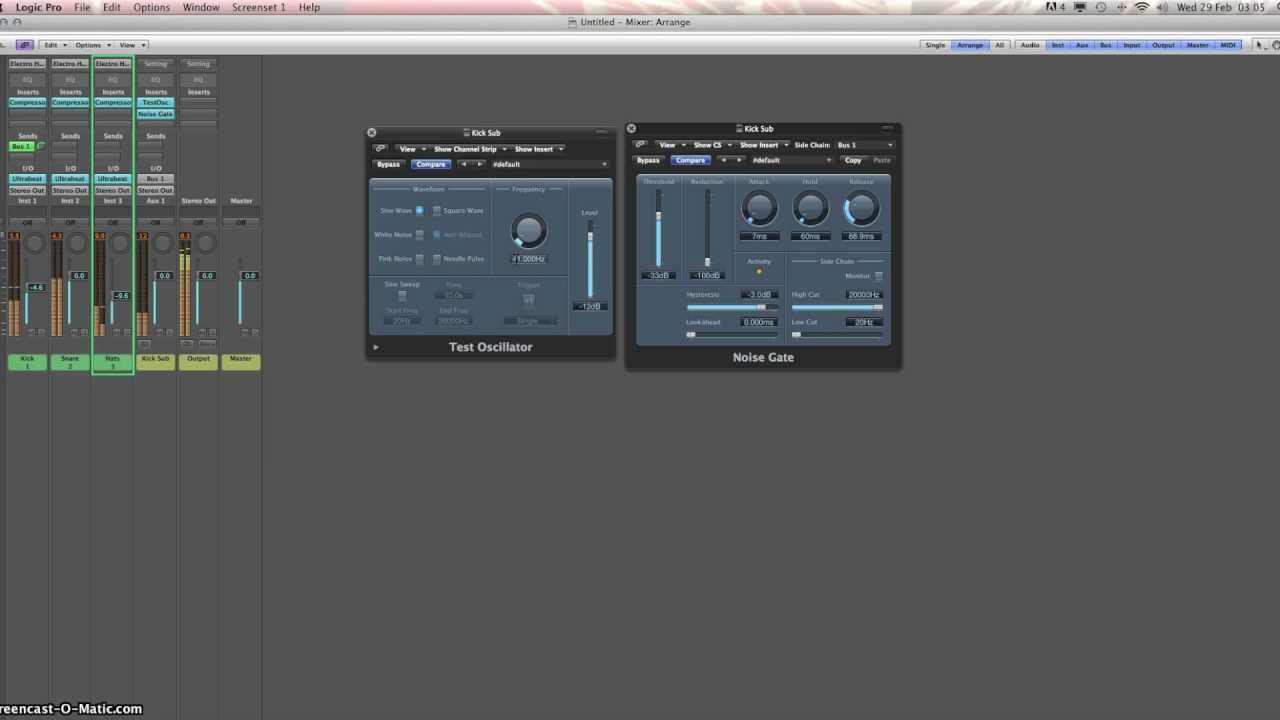Select next preset arrow in Noise Gate
The width and height of the screenshot is (1280, 720).
(739, 160)
